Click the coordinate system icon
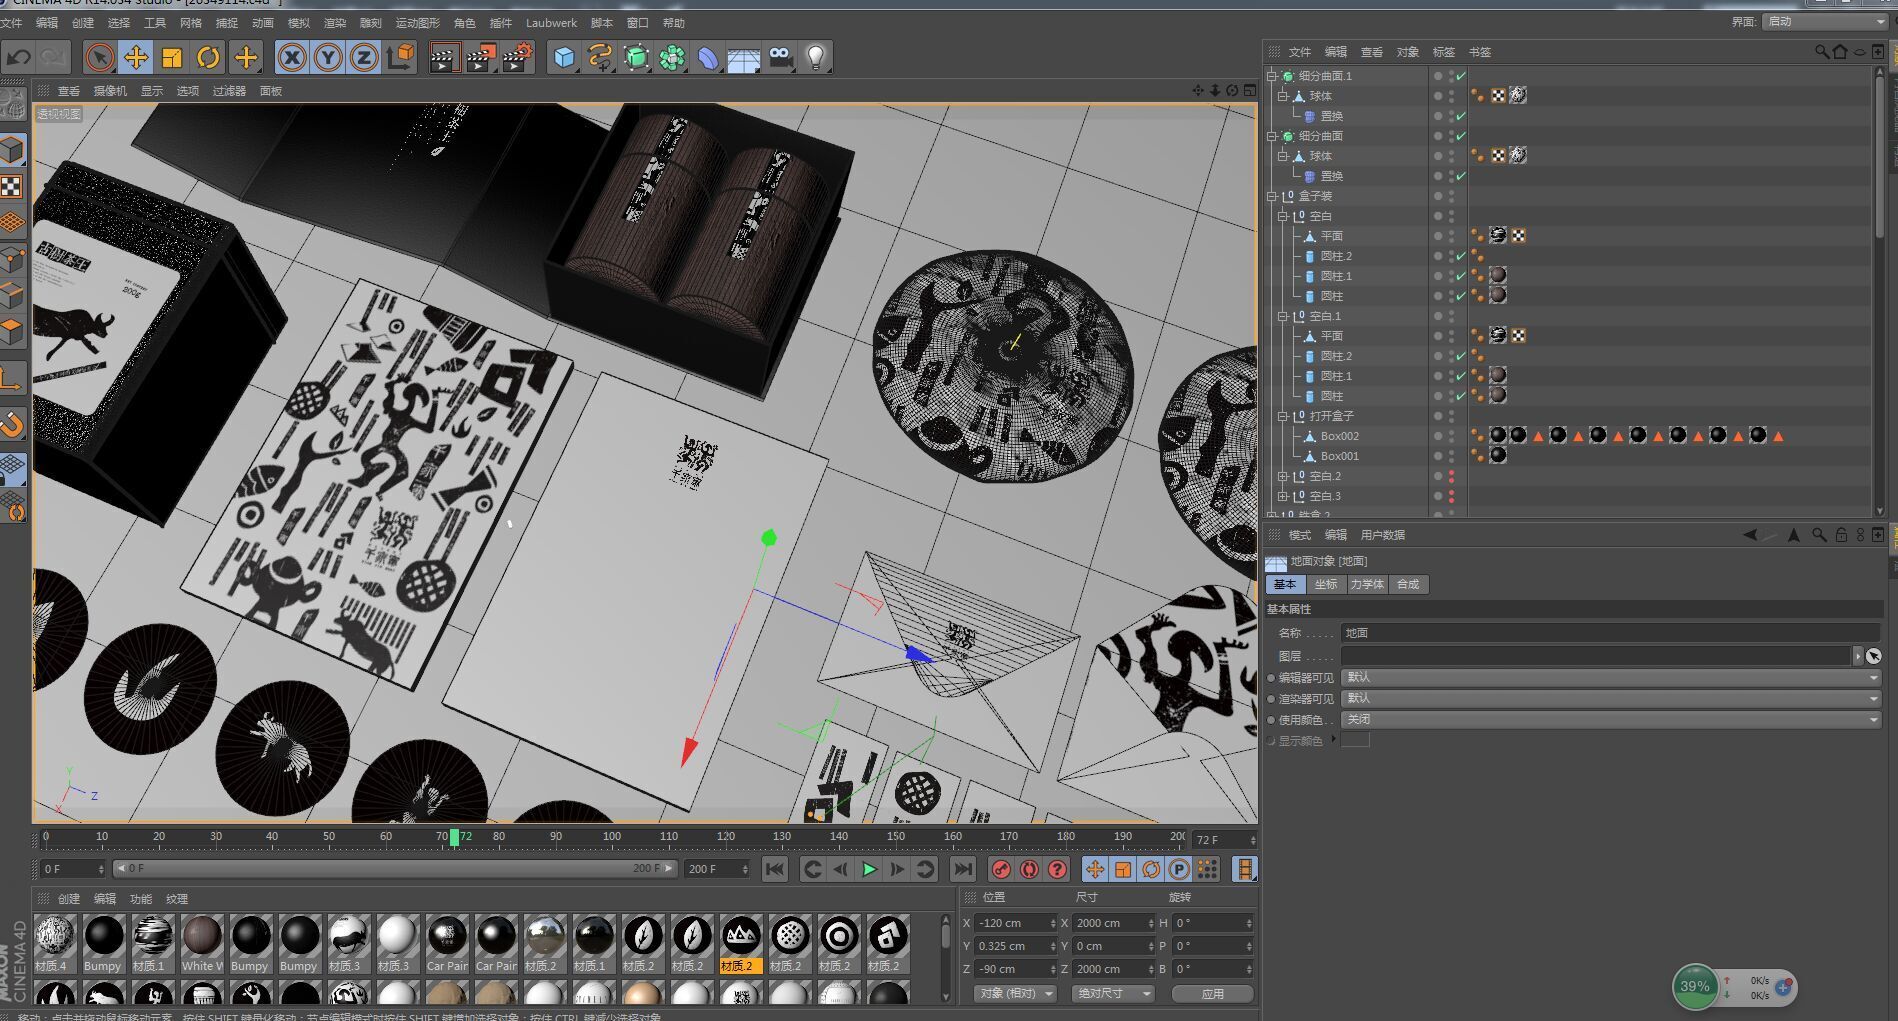 [x=400, y=57]
